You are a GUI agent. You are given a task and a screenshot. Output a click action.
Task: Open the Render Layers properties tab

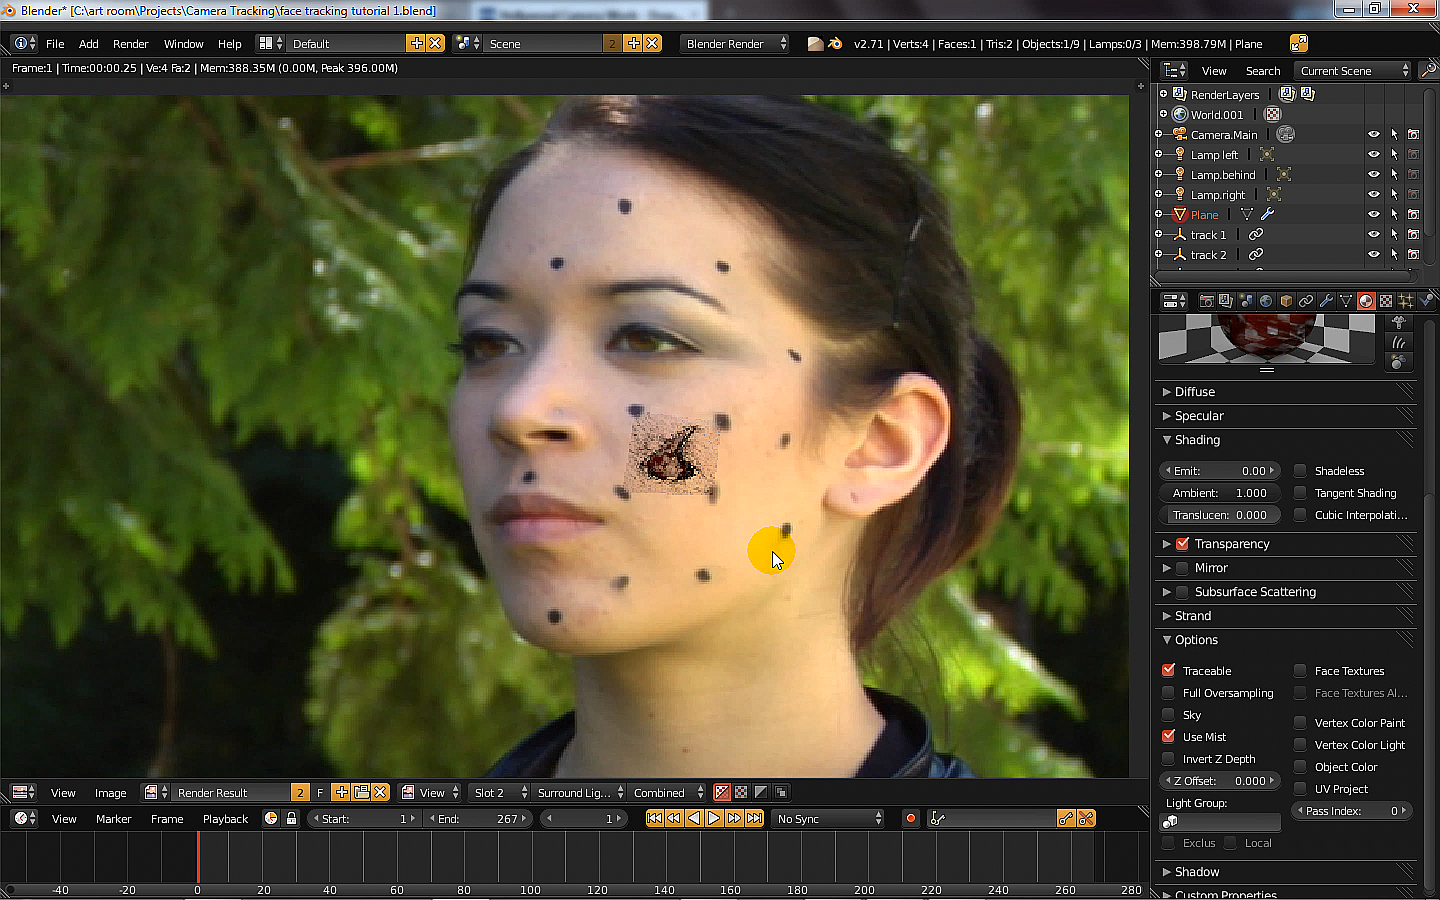coord(1227,301)
